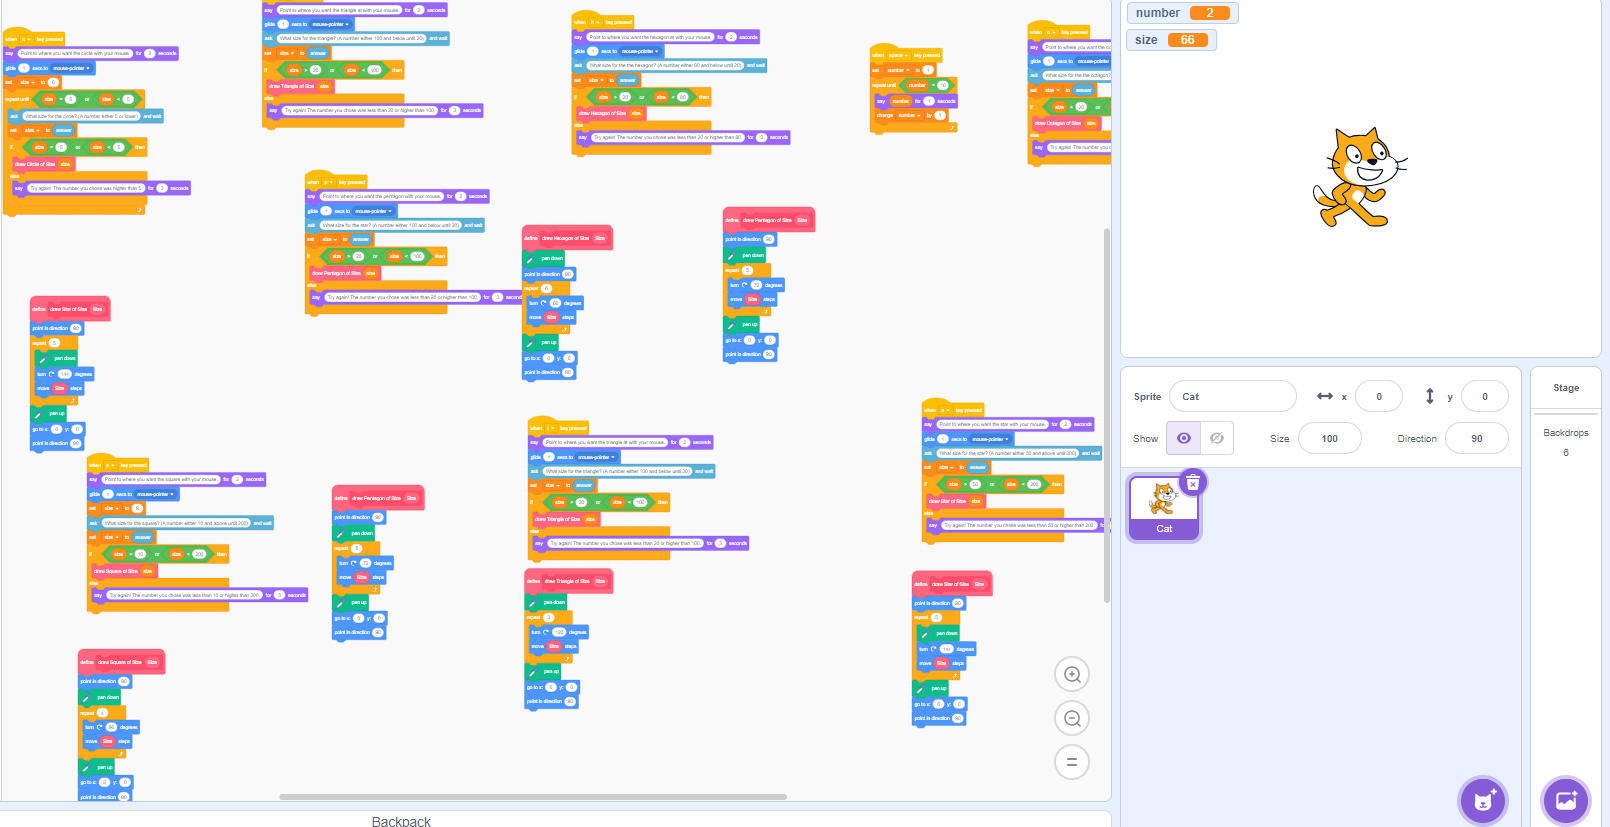Screen dimensions: 1610x827
Task: Select the Cat sprite thumbnail
Action: [x=1164, y=508]
